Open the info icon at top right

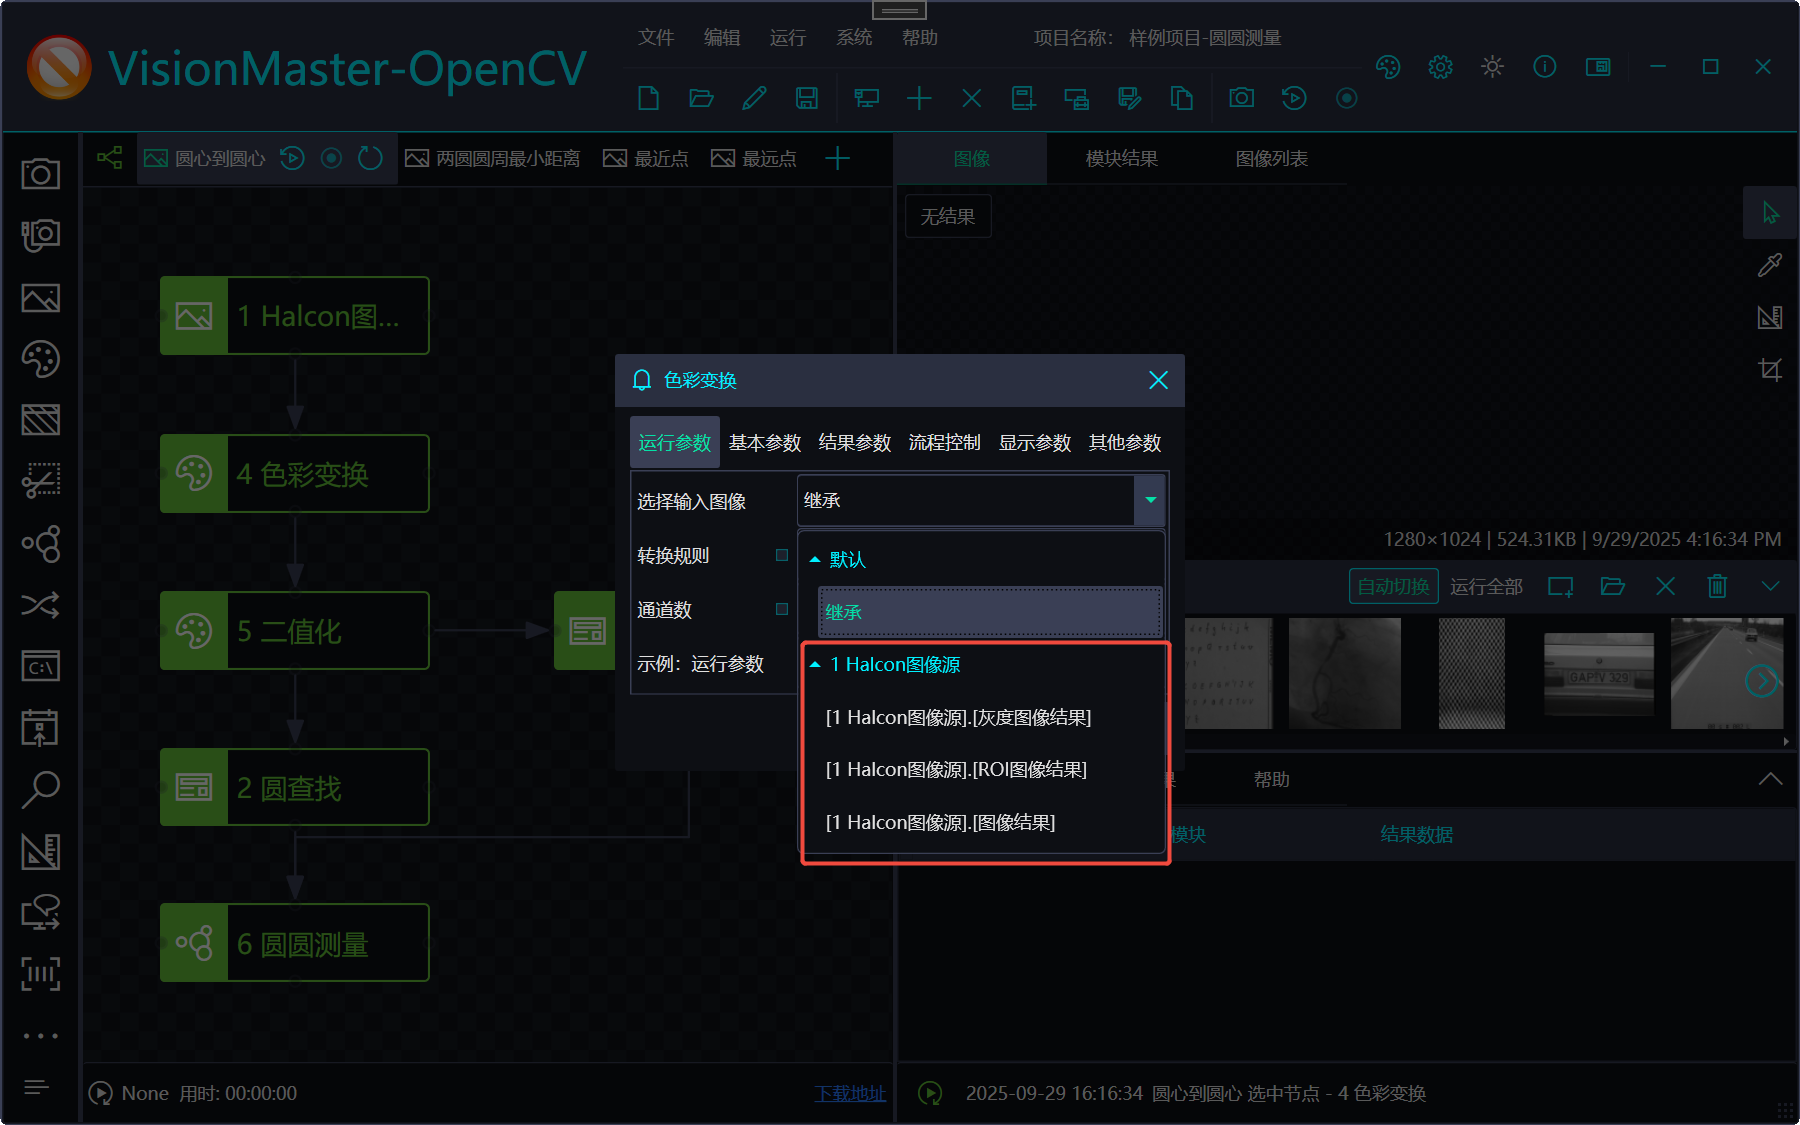(1544, 67)
